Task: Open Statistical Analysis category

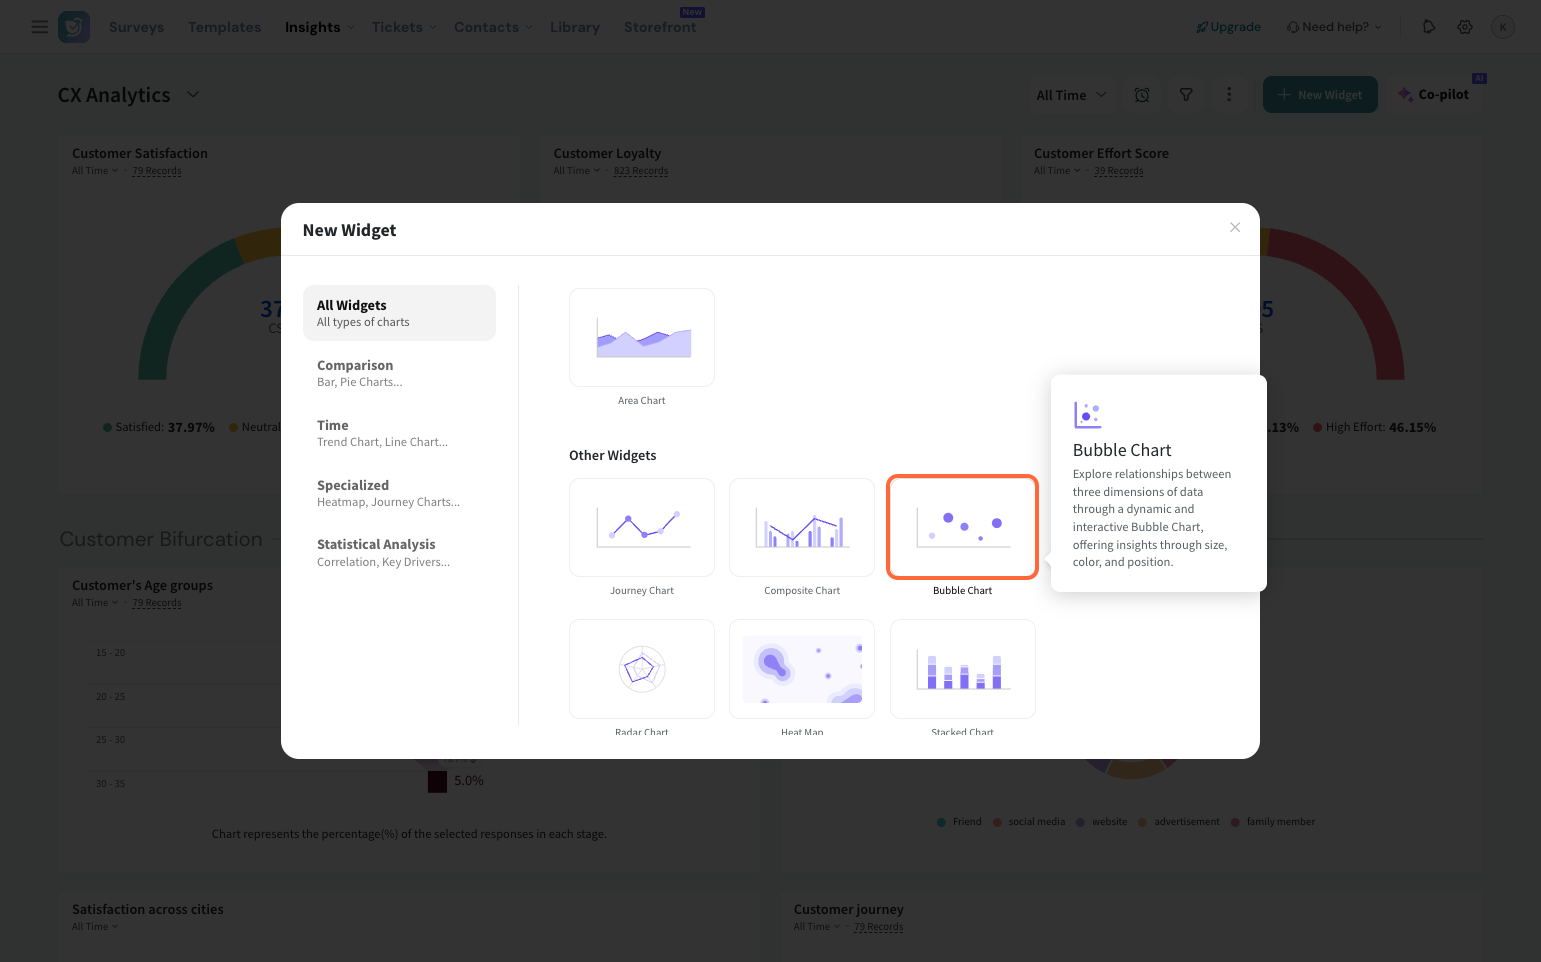Action: [x=399, y=552]
